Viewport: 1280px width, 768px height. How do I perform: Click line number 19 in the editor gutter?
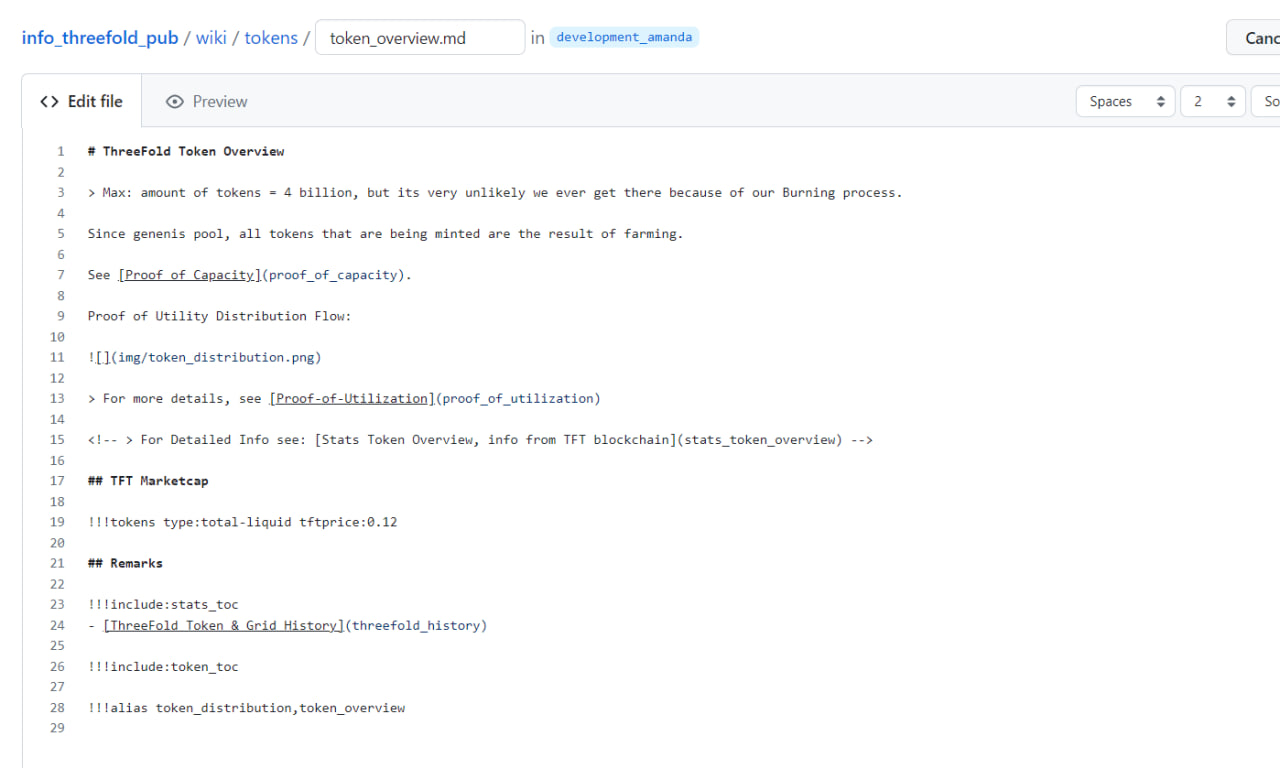point(57,521)
